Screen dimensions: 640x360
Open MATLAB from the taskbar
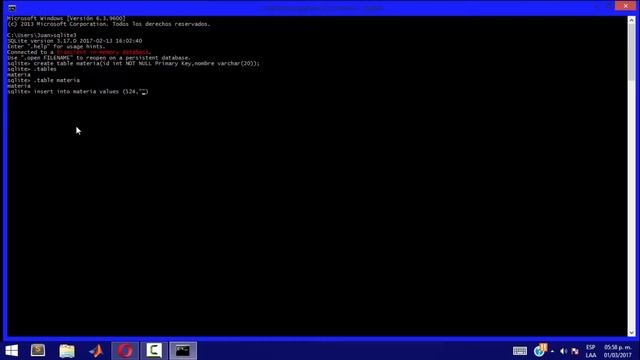click(96, 351)
